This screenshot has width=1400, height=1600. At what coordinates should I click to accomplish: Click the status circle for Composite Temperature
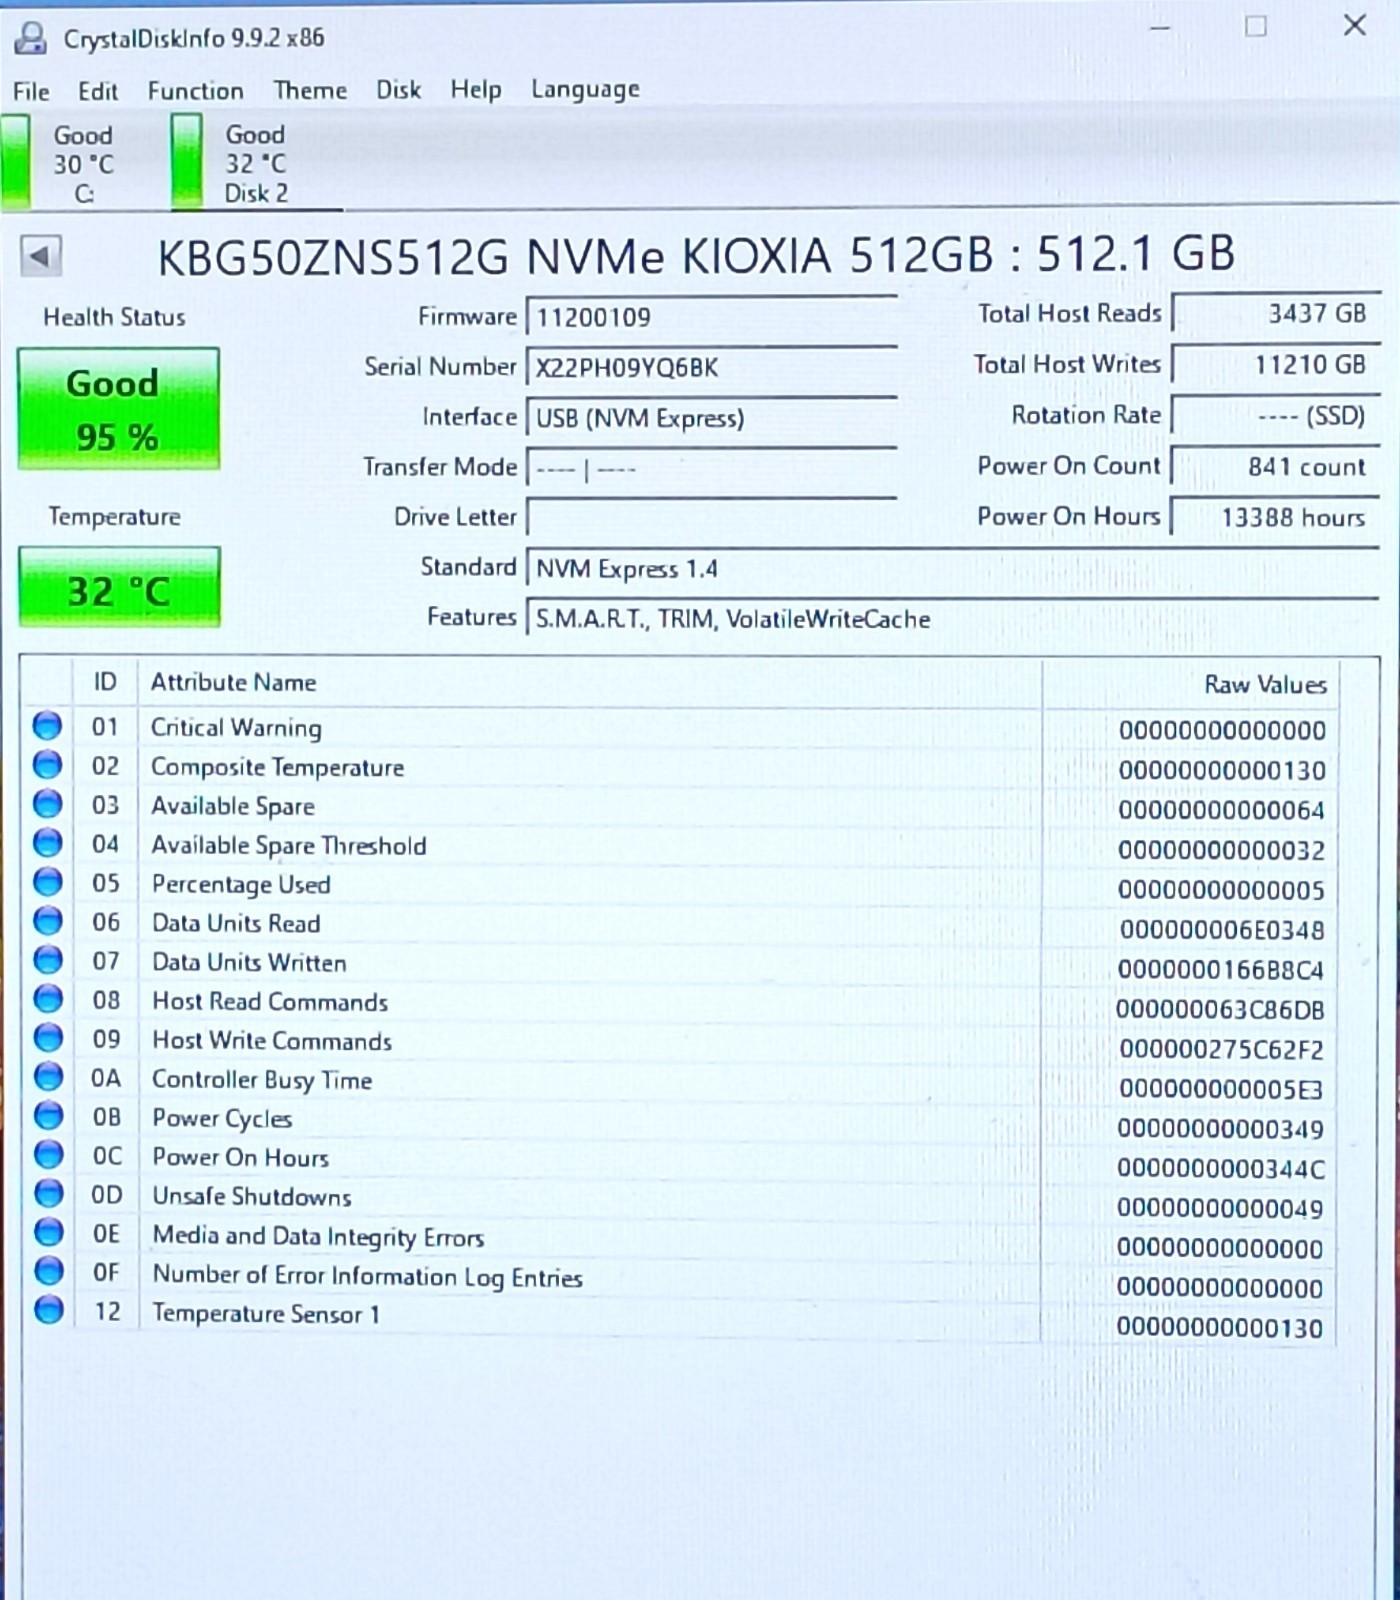pos(47,765)
